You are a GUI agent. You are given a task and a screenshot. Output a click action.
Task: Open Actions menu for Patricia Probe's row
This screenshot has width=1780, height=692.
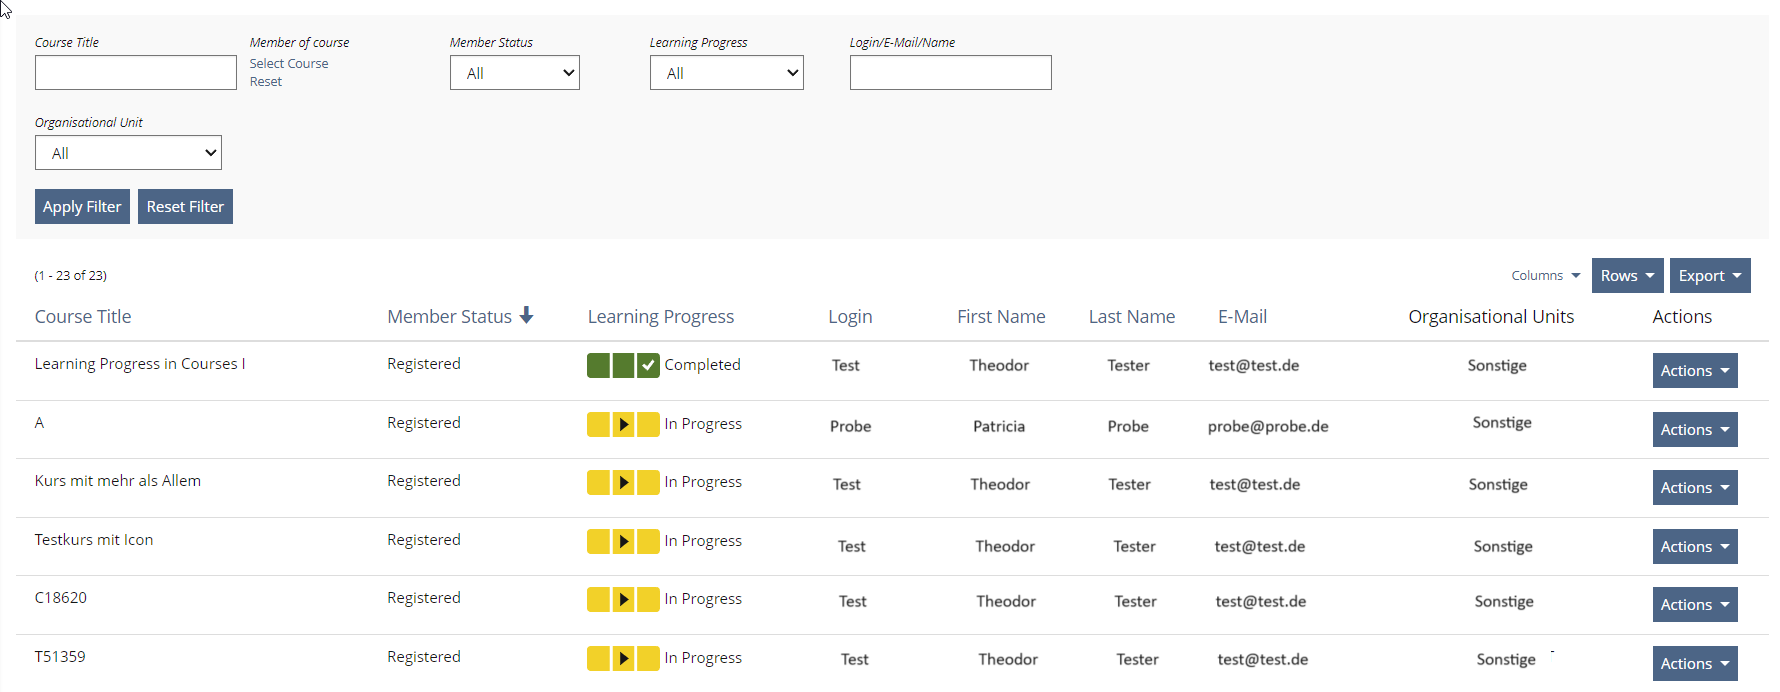coord(1694,430)
